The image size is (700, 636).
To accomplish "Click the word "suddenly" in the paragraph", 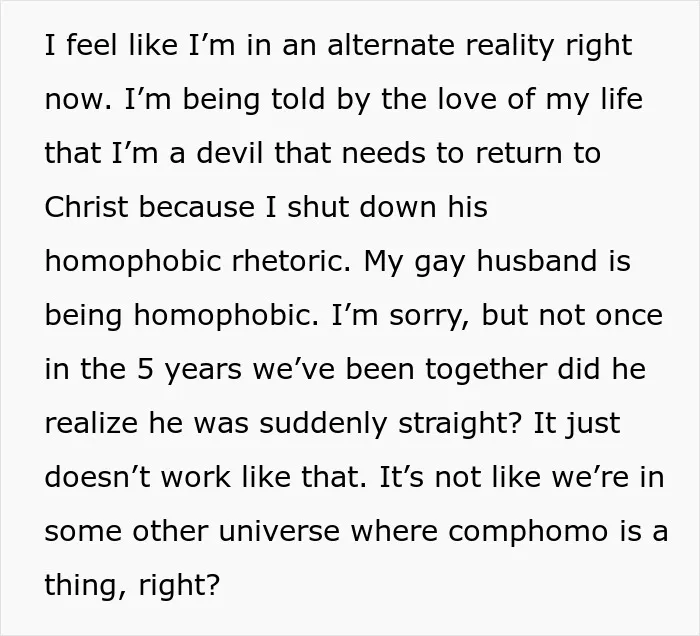I will pos(323,424).
